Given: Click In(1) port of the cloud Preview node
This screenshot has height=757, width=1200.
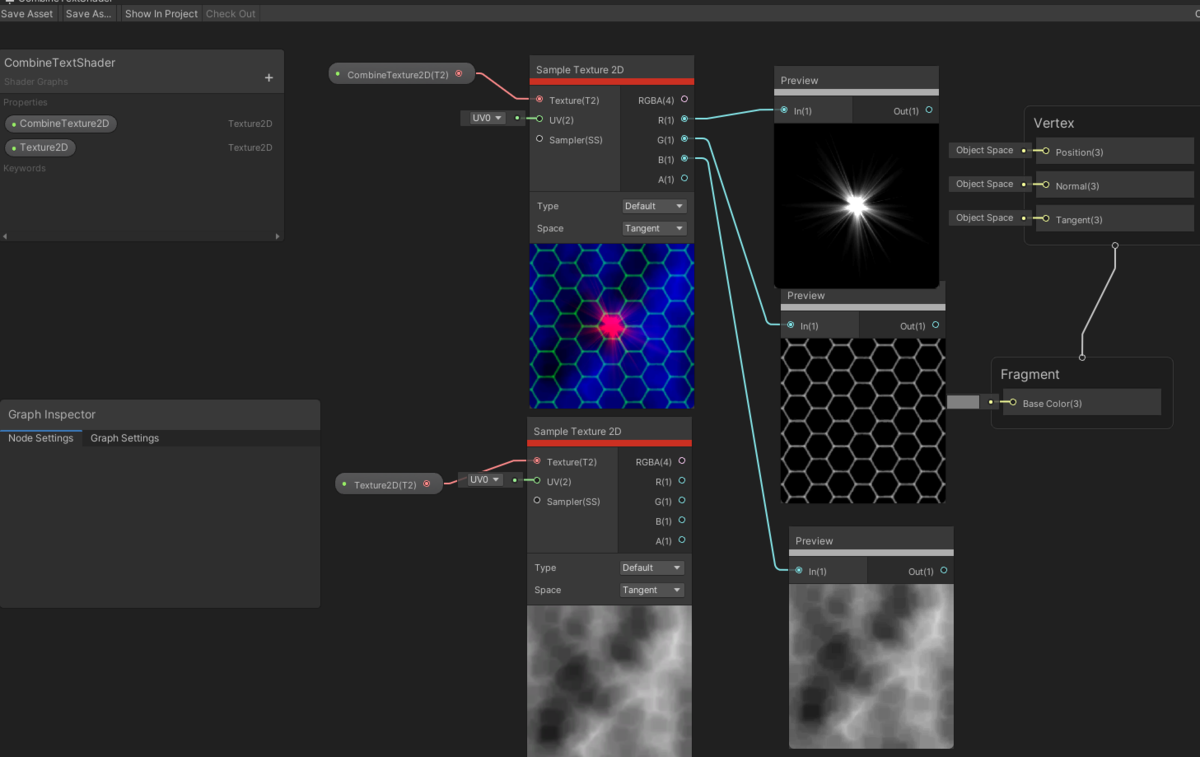Looking at the screenshot, I should point(799,570).
